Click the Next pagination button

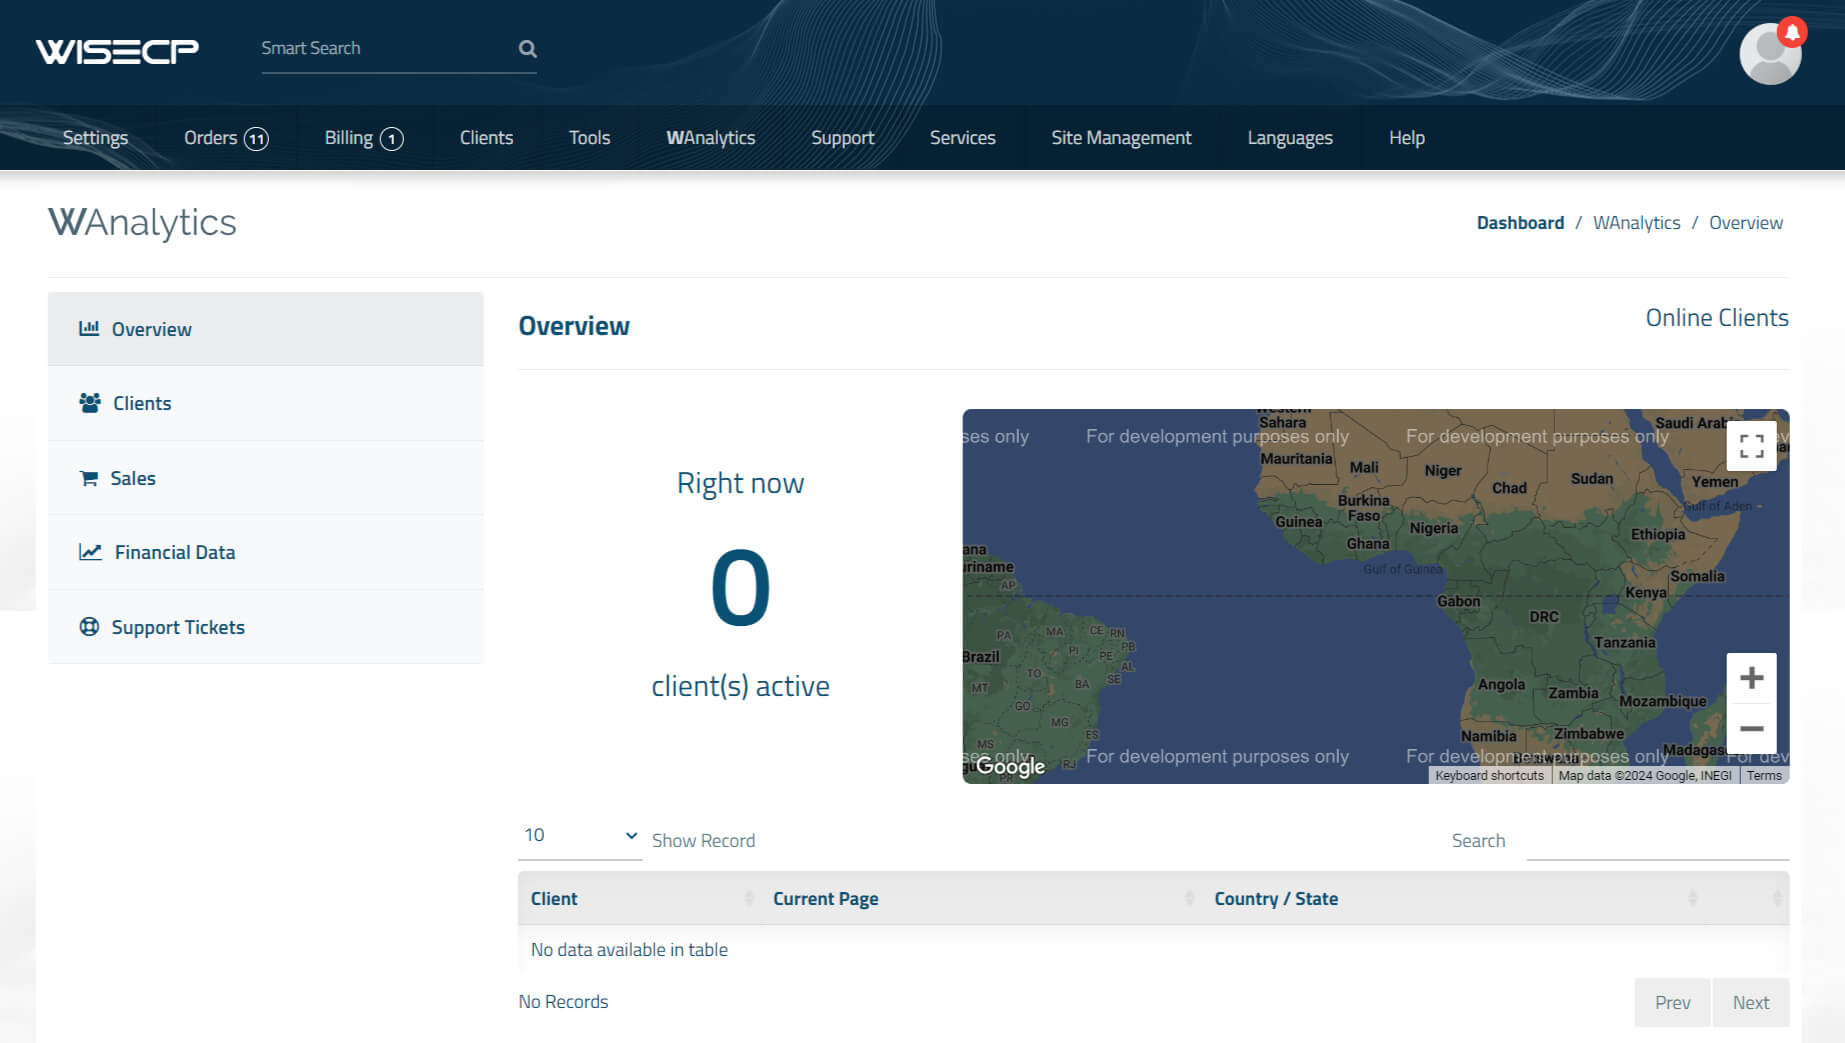coord(1750,1002)
